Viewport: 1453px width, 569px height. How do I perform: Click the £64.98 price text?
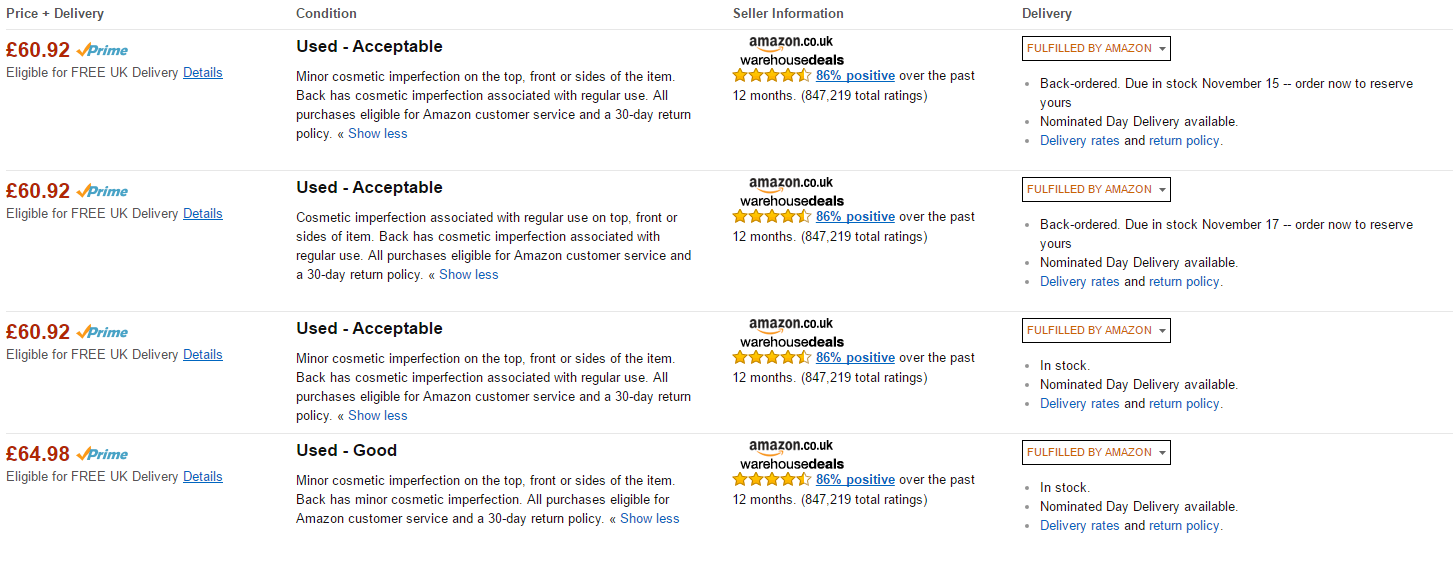pyautogui.click(x=38, y=454)
